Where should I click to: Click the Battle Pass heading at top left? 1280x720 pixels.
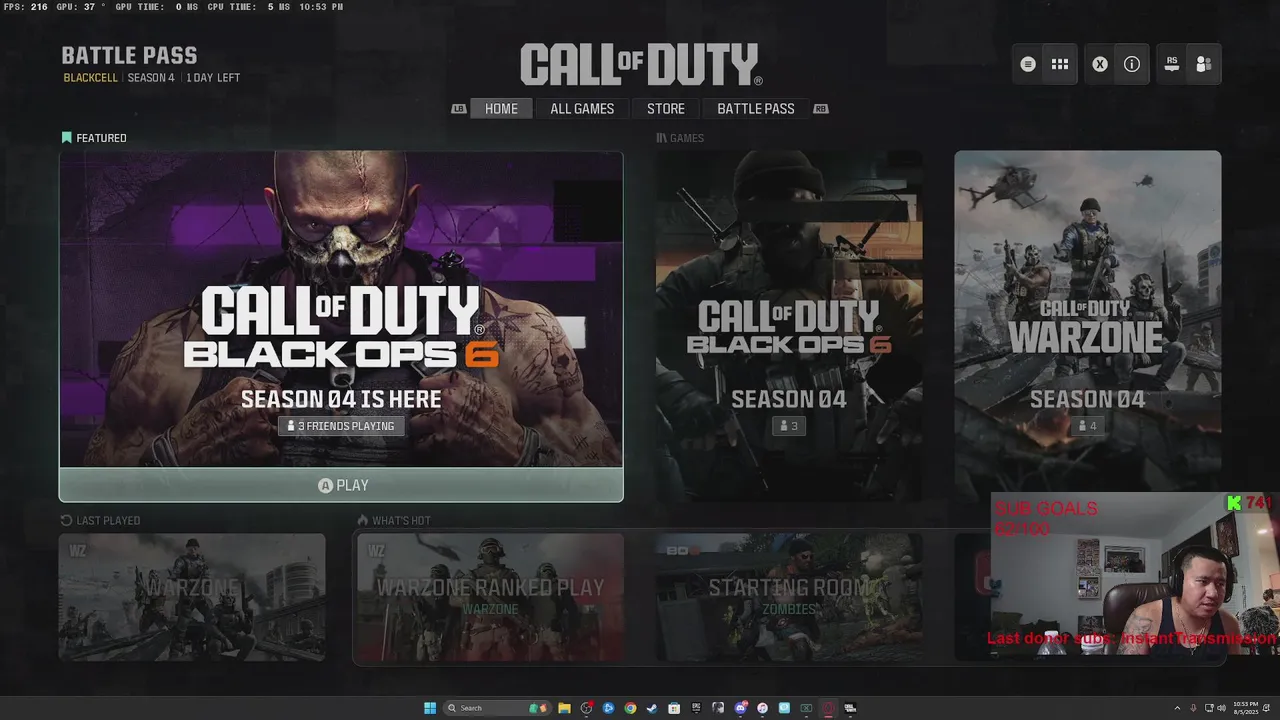pos(129,56)
